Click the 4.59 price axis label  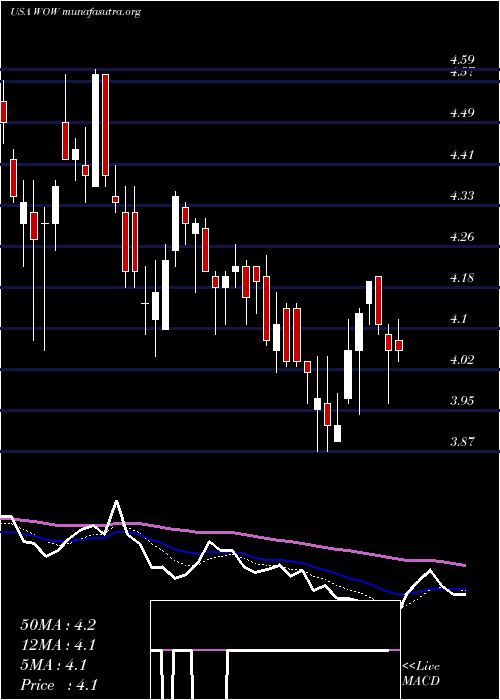coord(462,60)
